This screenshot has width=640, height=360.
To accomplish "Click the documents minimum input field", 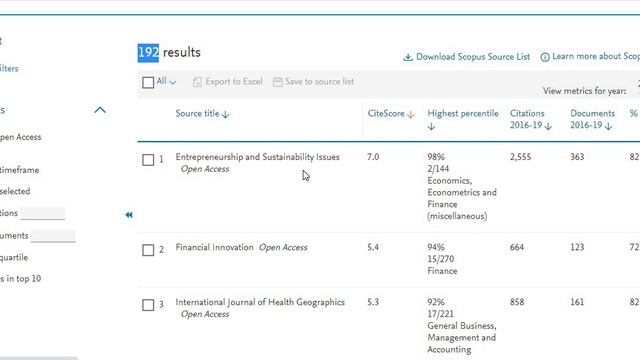I will pyautogui.click(x=53, y=236).
